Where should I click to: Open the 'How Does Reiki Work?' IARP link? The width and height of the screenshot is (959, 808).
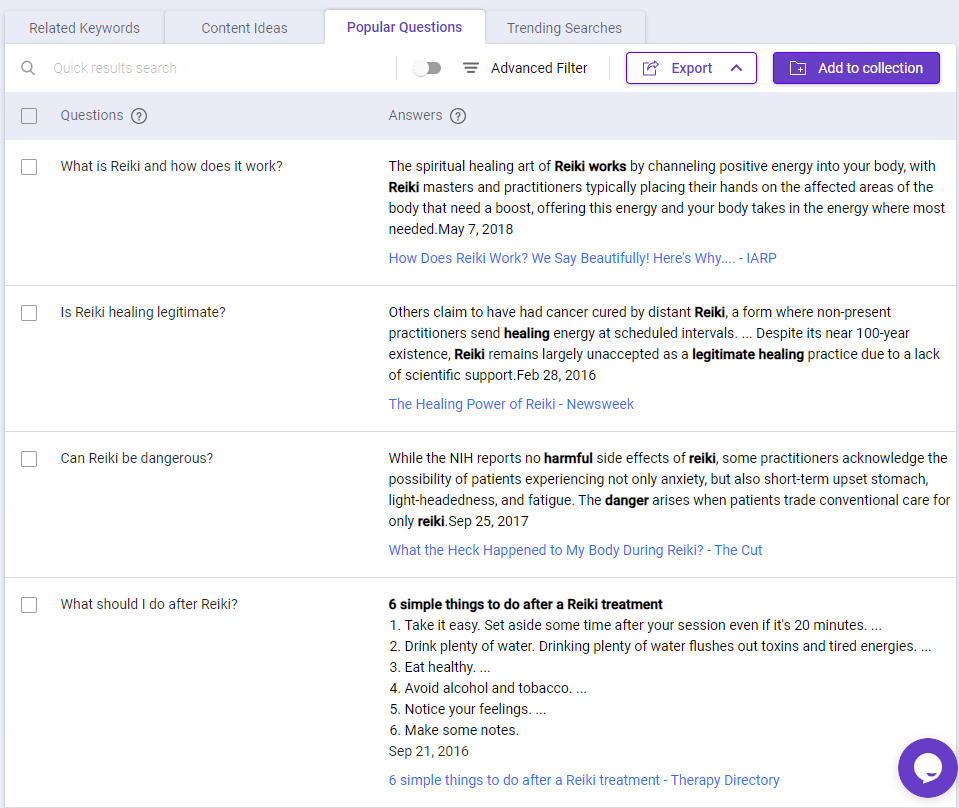coord(582,258)
